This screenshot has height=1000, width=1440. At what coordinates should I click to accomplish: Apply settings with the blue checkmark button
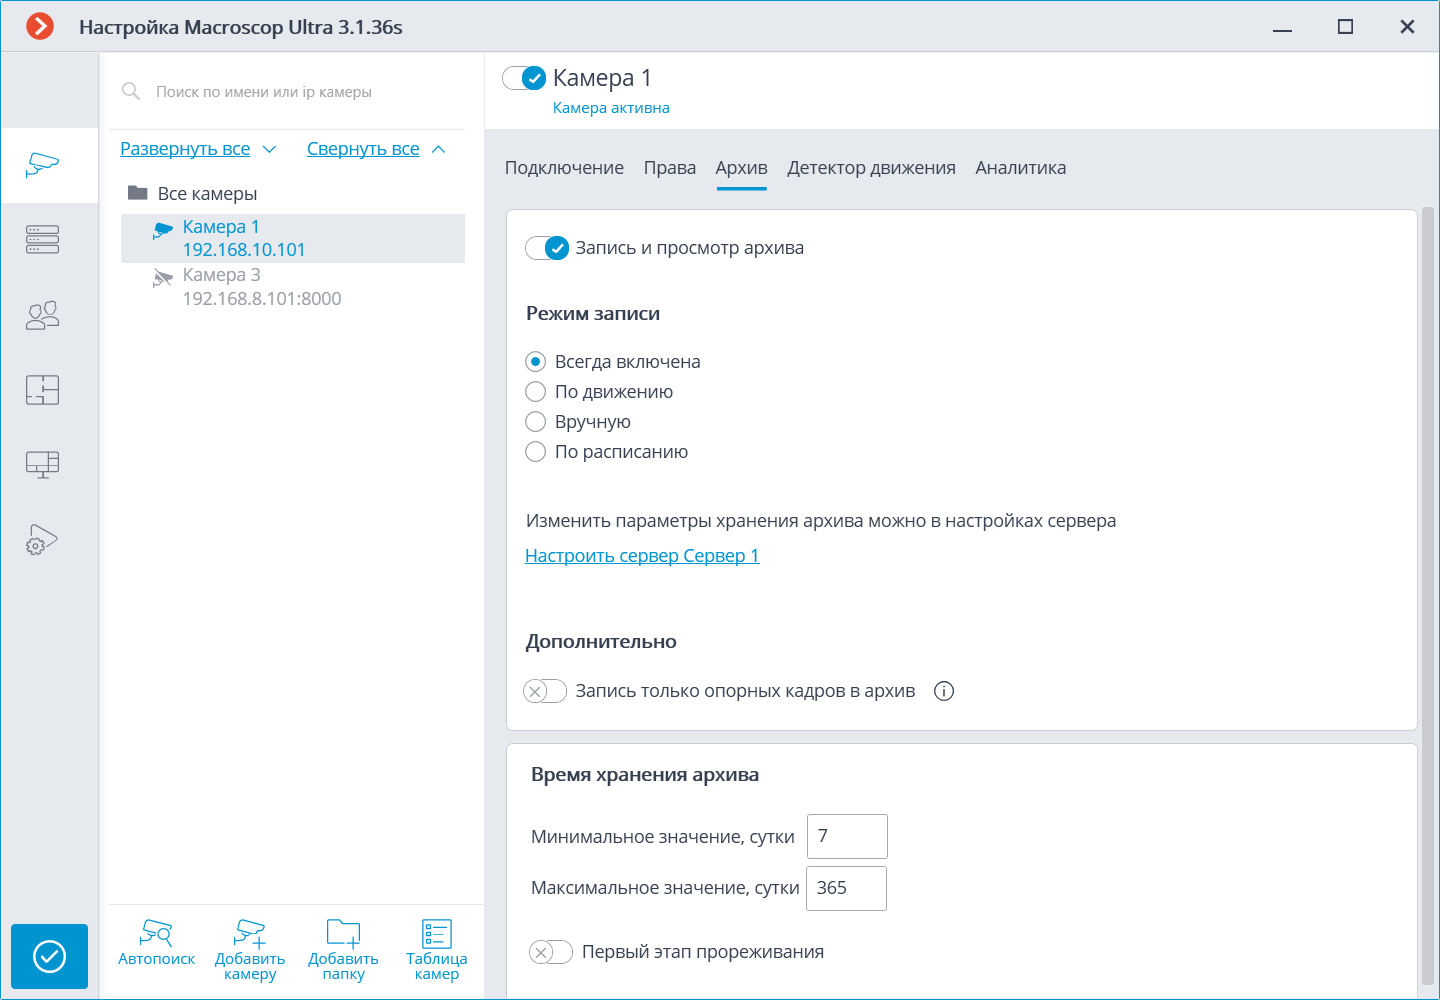click(49, 956)
